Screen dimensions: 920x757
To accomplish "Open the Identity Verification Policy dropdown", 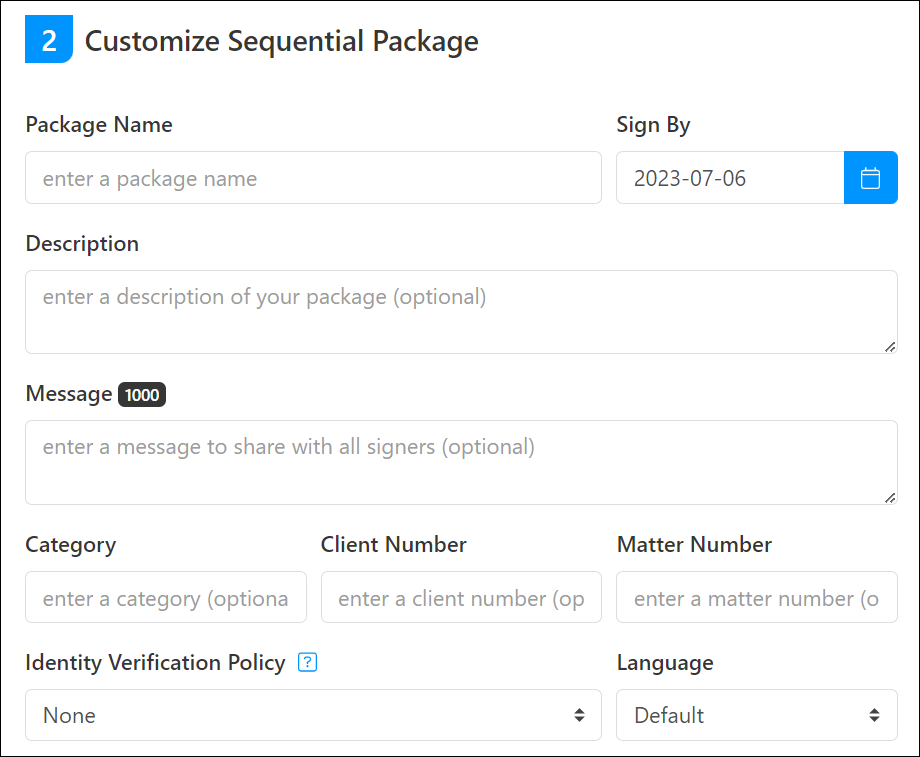I will pos(313,715).
